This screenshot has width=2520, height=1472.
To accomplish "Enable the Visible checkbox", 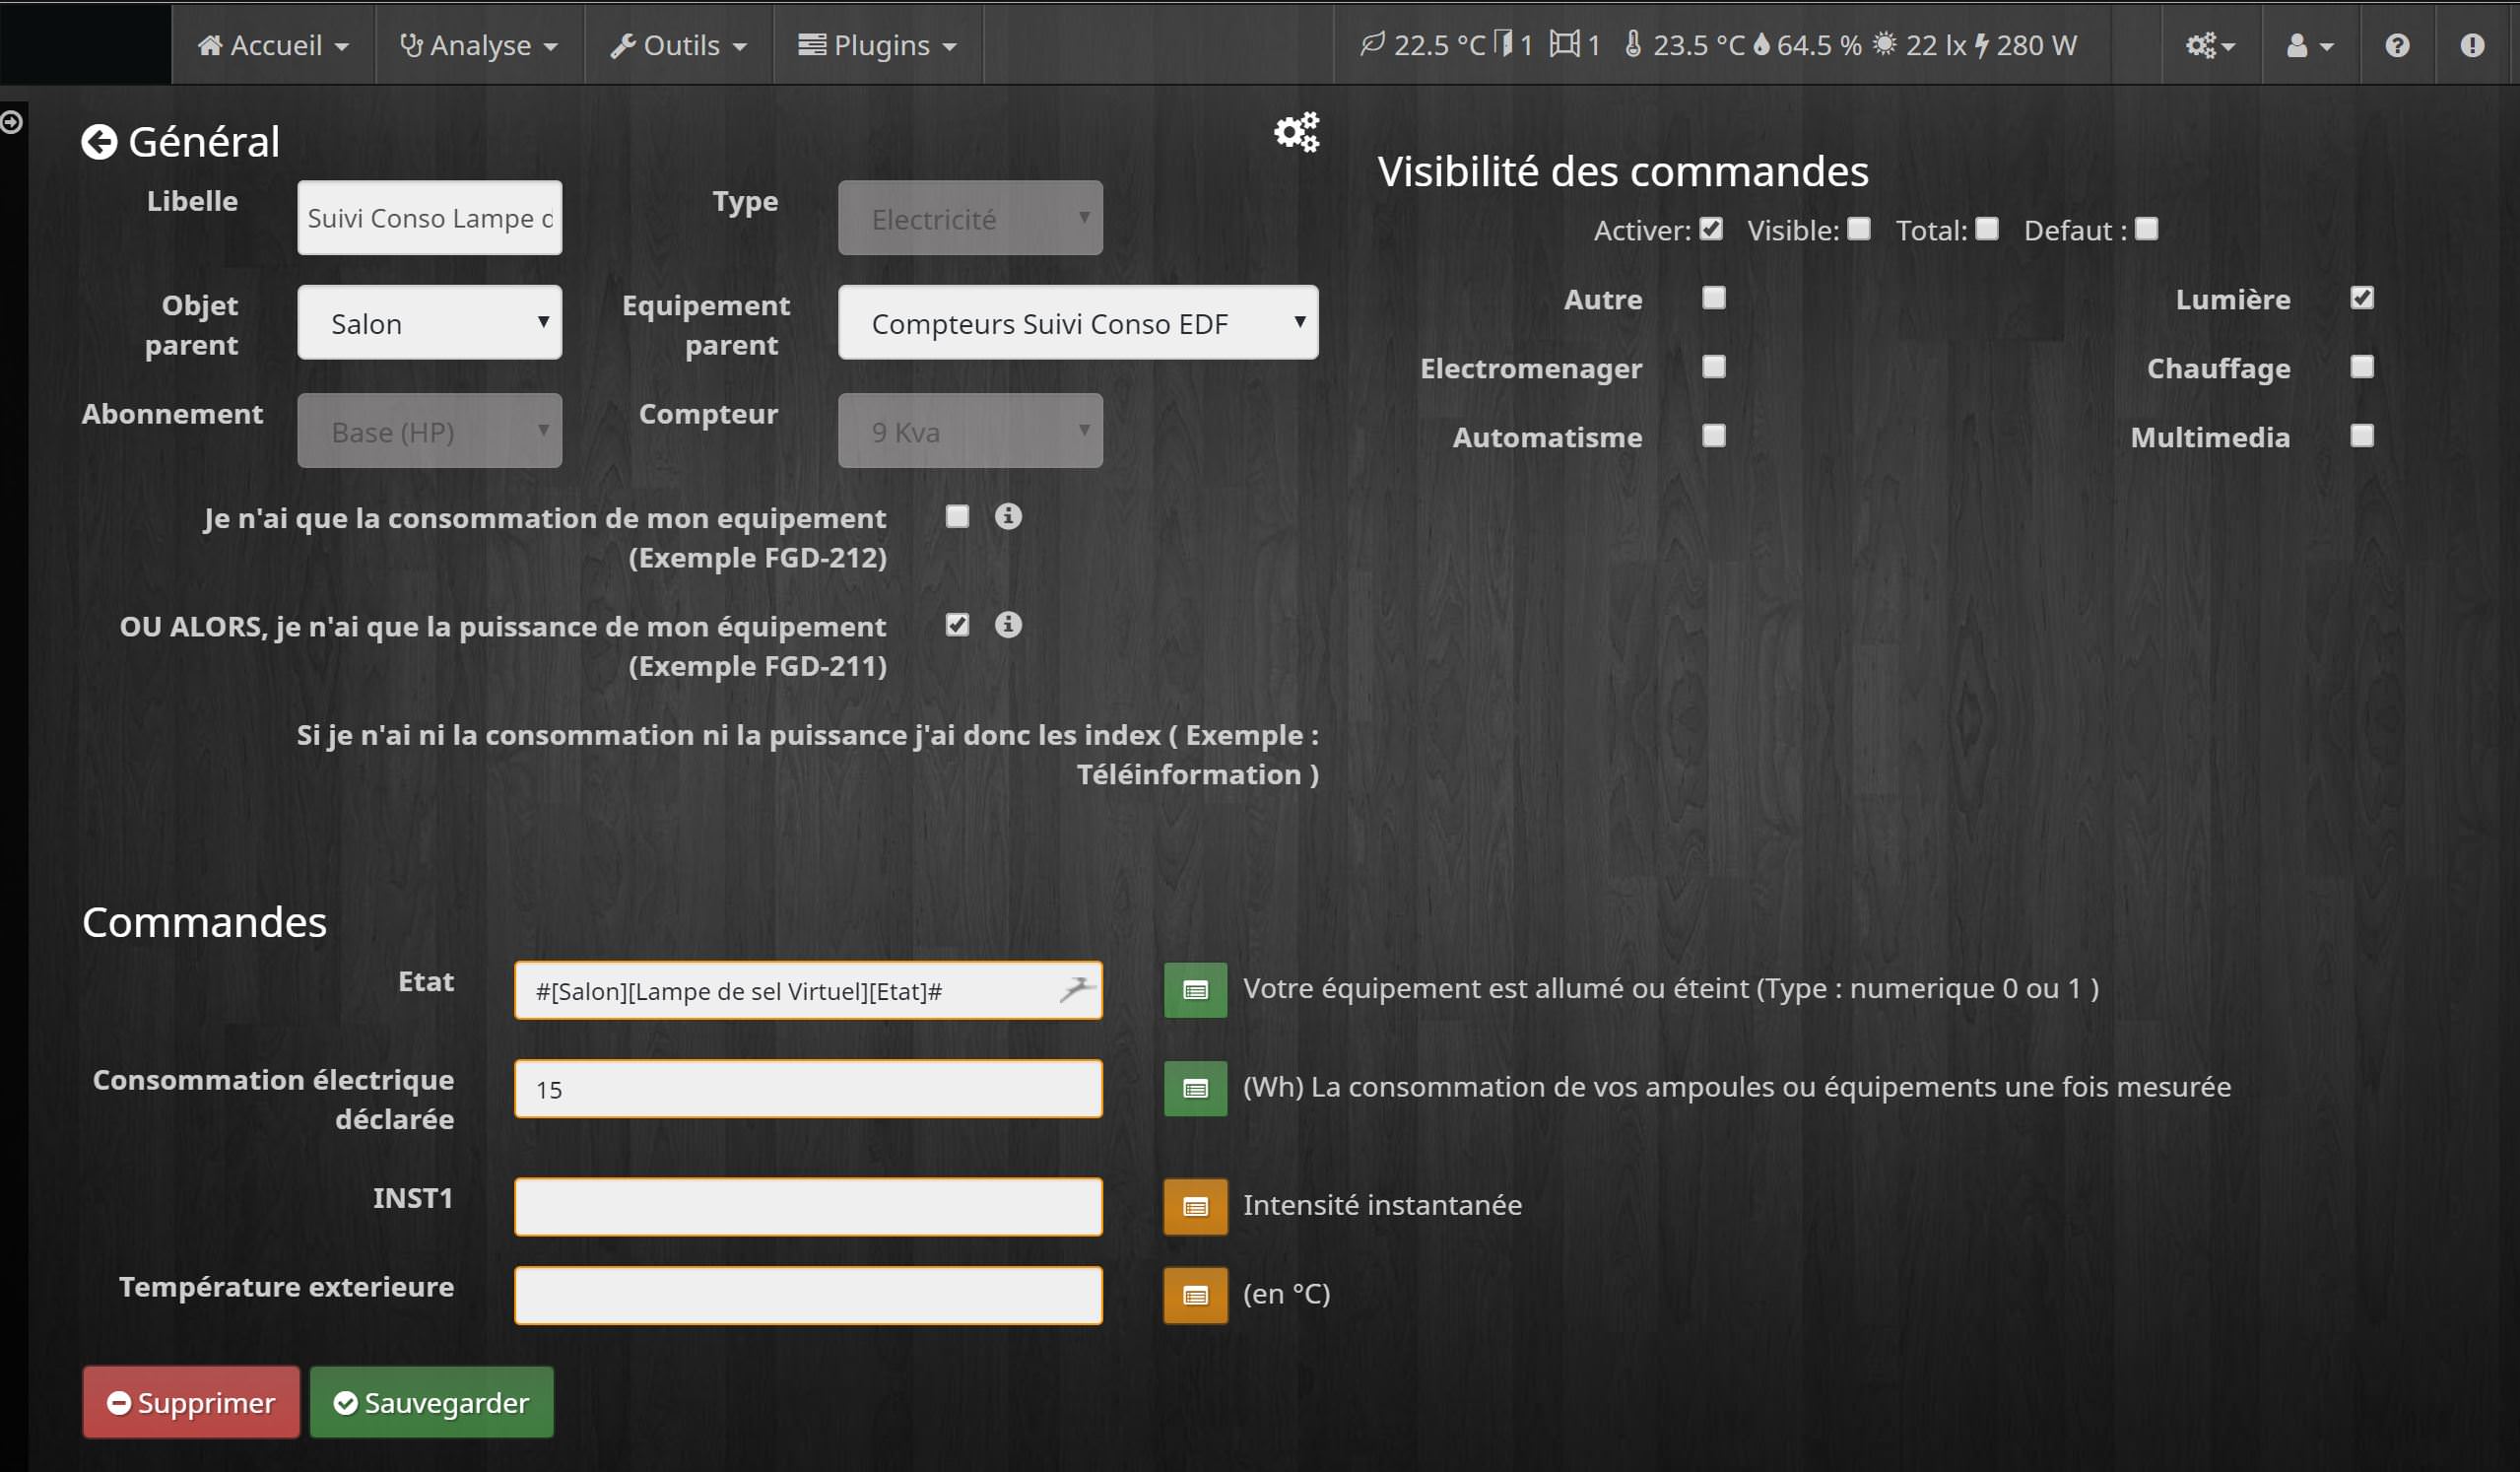I will 1859,229.
